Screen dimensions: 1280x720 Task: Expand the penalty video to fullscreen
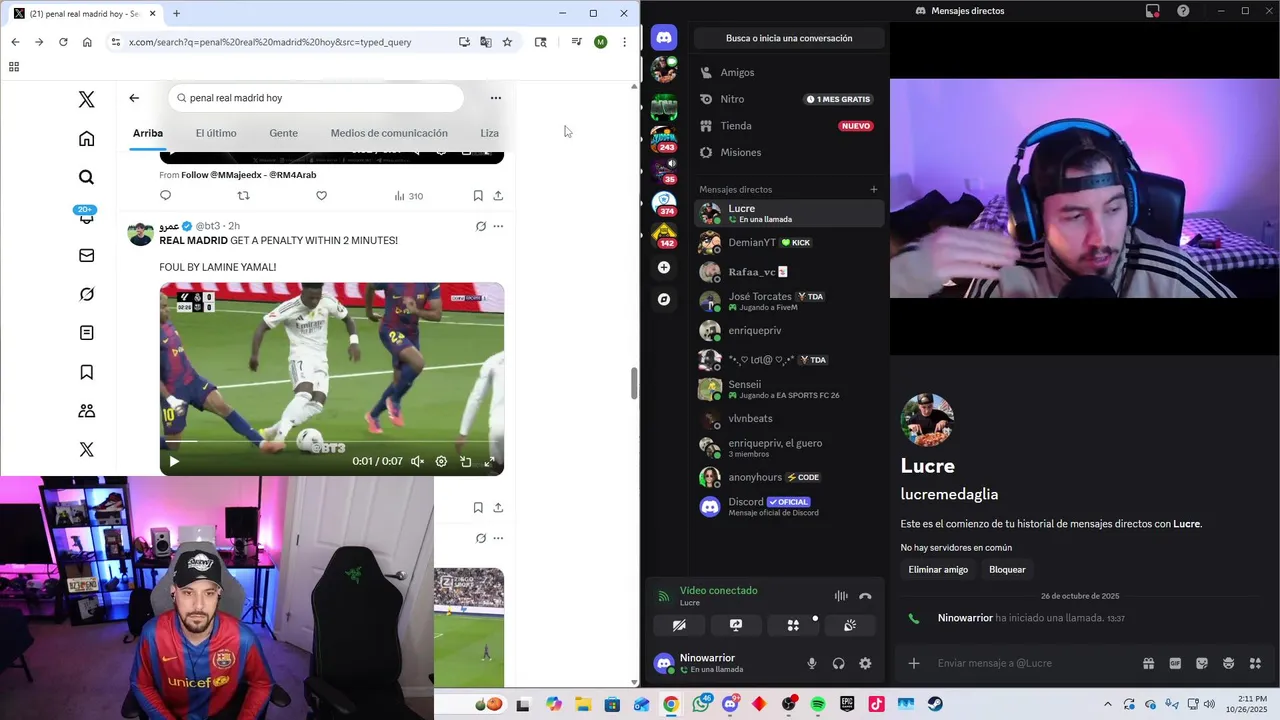pos(489,462)
